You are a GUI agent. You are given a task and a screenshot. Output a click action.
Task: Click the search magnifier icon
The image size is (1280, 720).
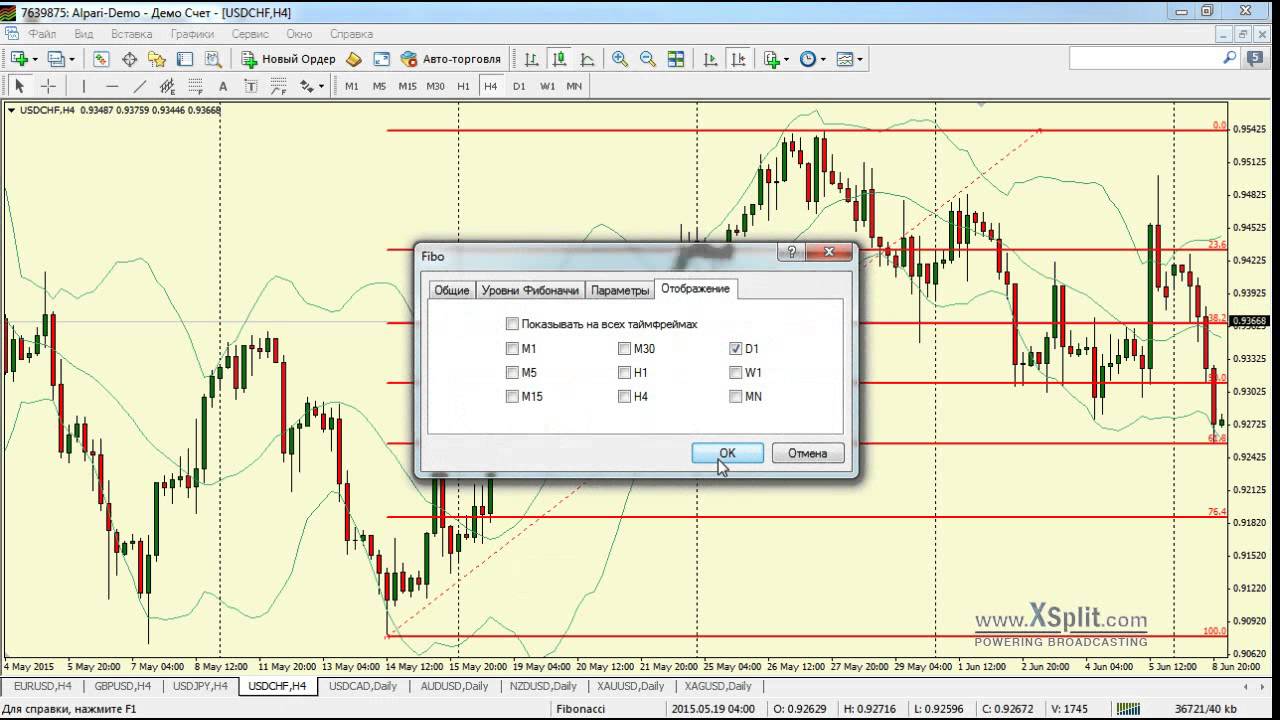click(1230, 59)
